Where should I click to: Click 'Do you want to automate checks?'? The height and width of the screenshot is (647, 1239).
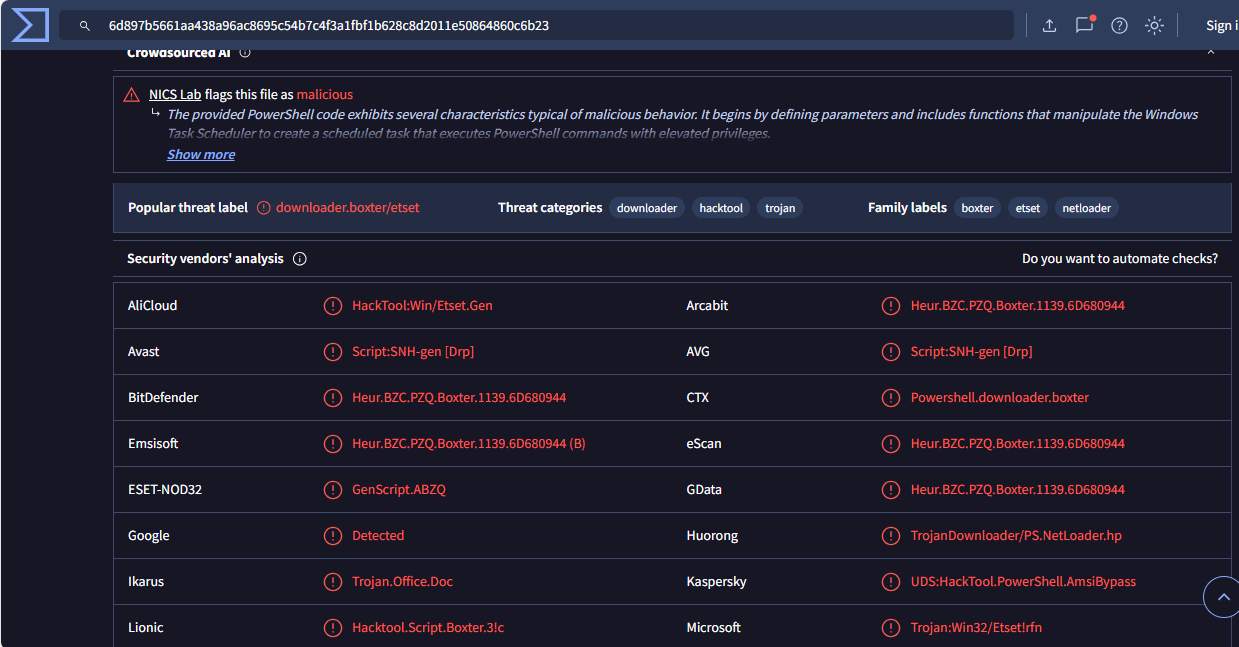pos(1119,259)
